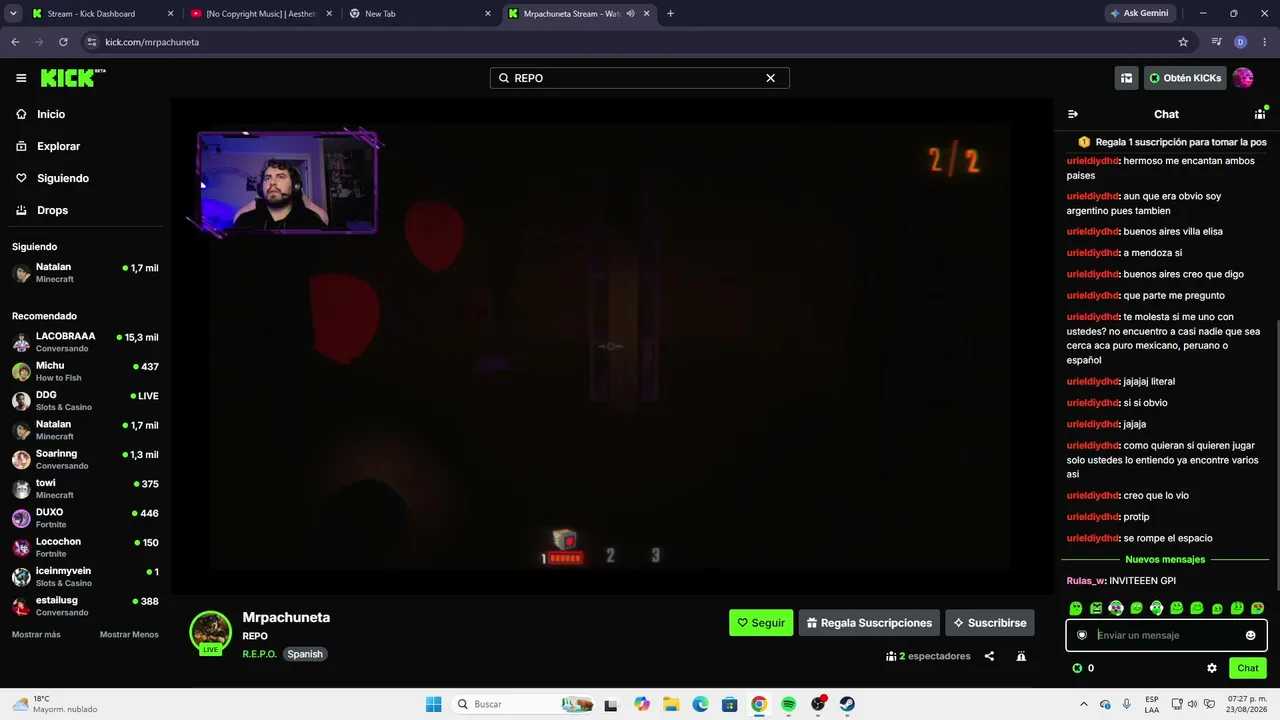This screenshot has width=1280, height=720.
Task: Click the R.E.P.O. game category link
Action: point(259,654)
